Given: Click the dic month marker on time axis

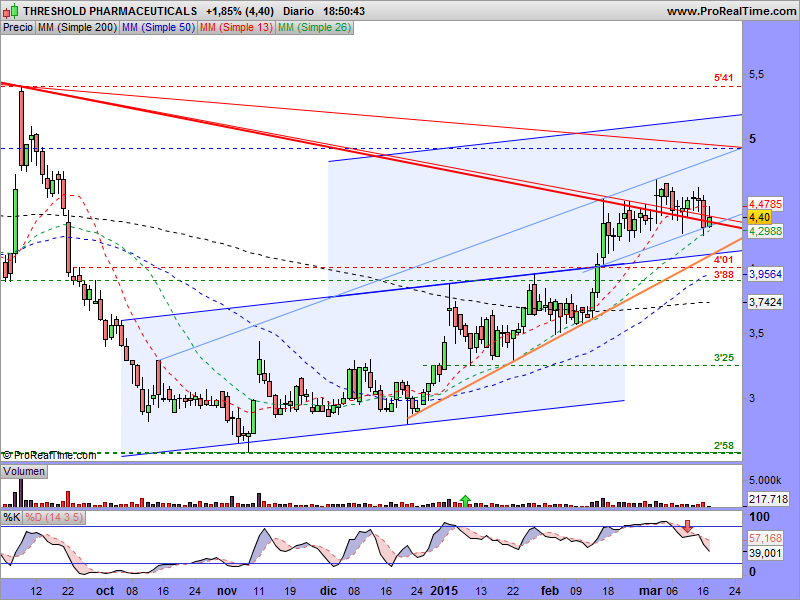Looking at the screenshot, I should pos(329,591).
